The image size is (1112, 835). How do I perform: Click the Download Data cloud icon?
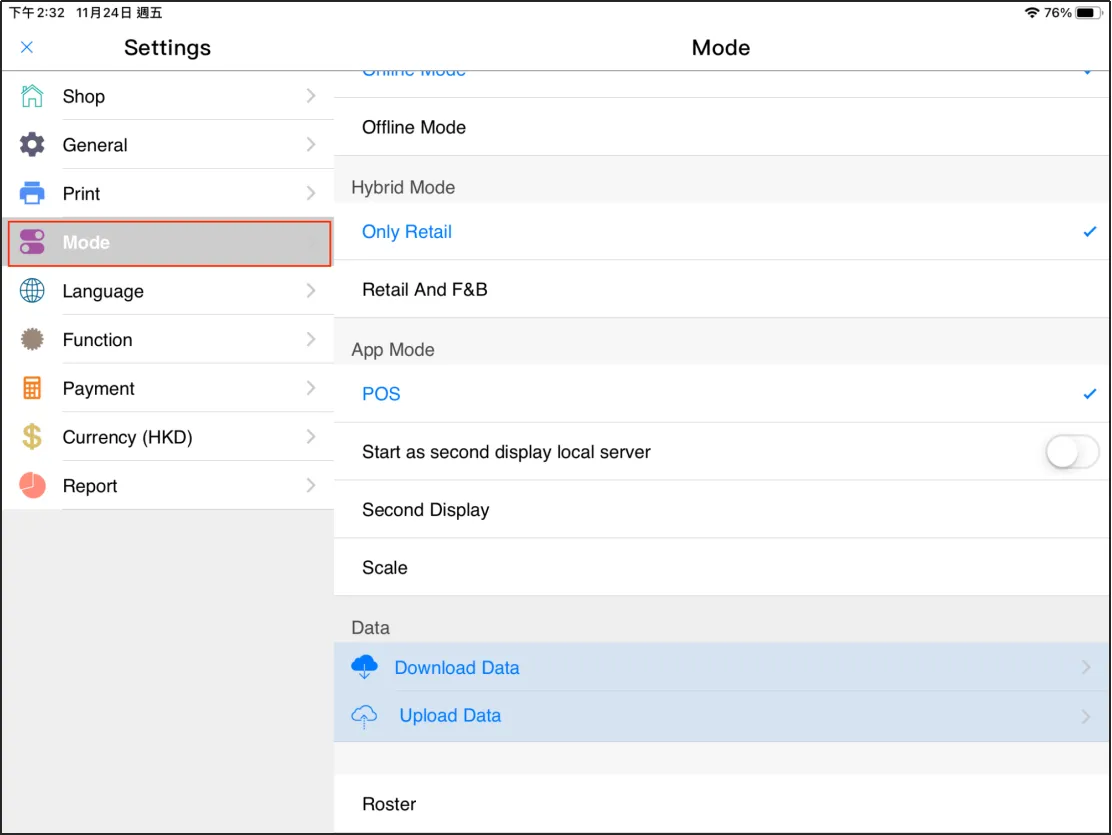click(x=364, y=666)
